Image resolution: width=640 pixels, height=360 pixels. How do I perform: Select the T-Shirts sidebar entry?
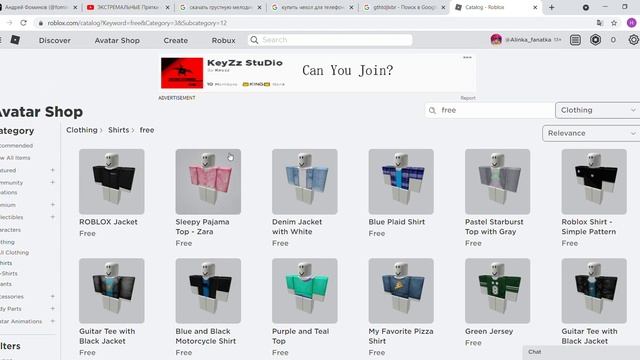[9, 273]
